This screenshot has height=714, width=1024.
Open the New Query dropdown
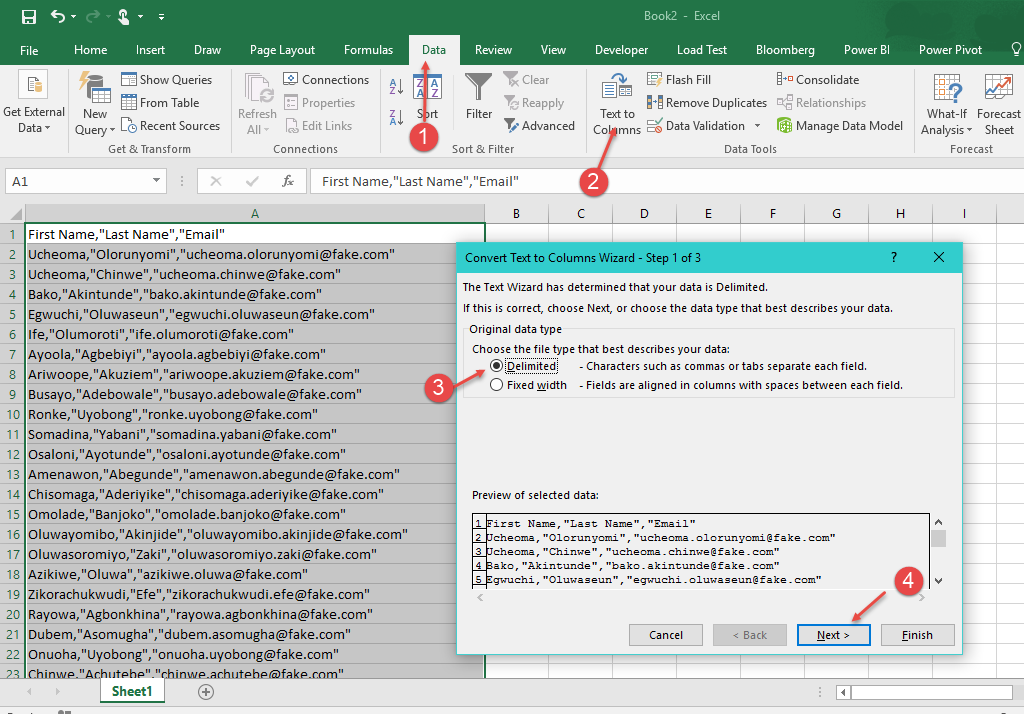coord(93,100)
